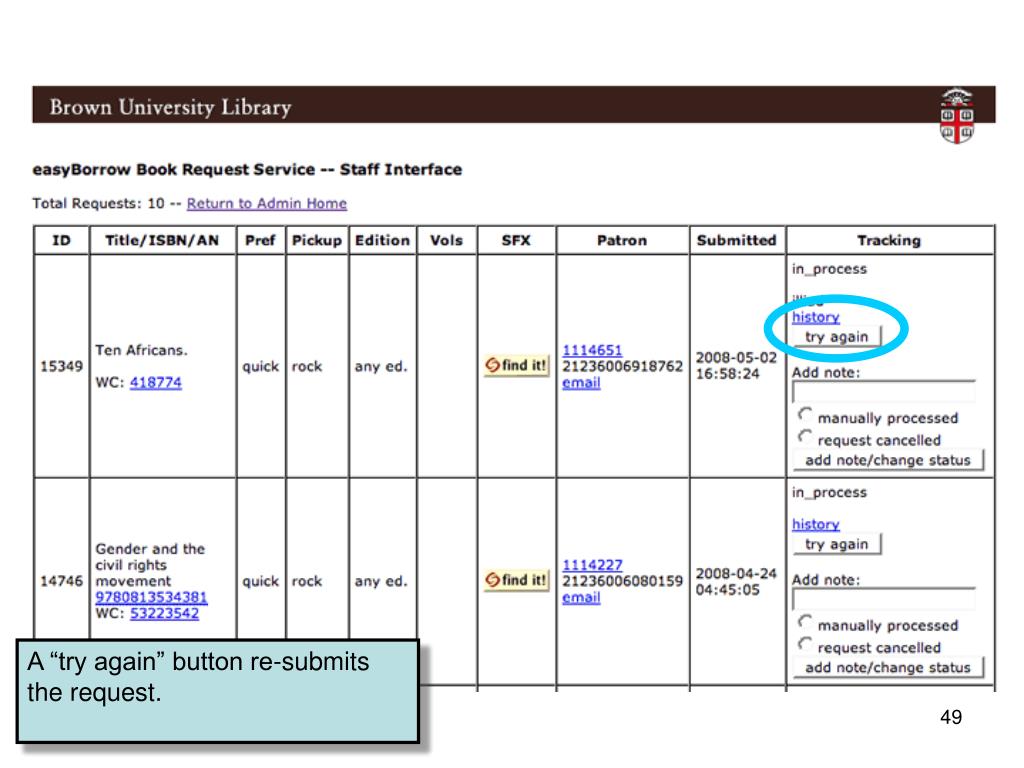This screenshot has width=1024, height=768.
Task: Click the title text Ten Africans.
Action: [141, 350]
